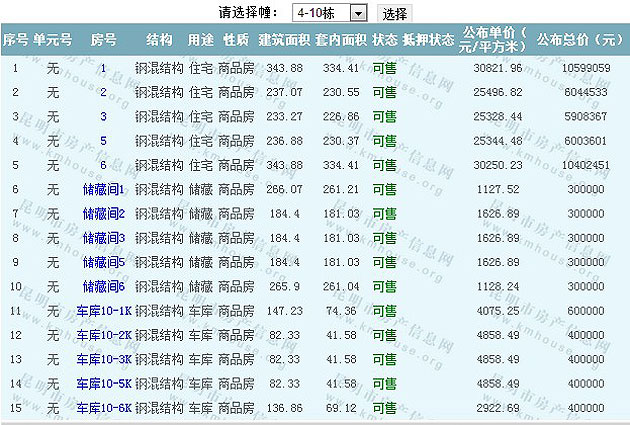
Task: Click the 房号 column header
Action: click(103, 41)
